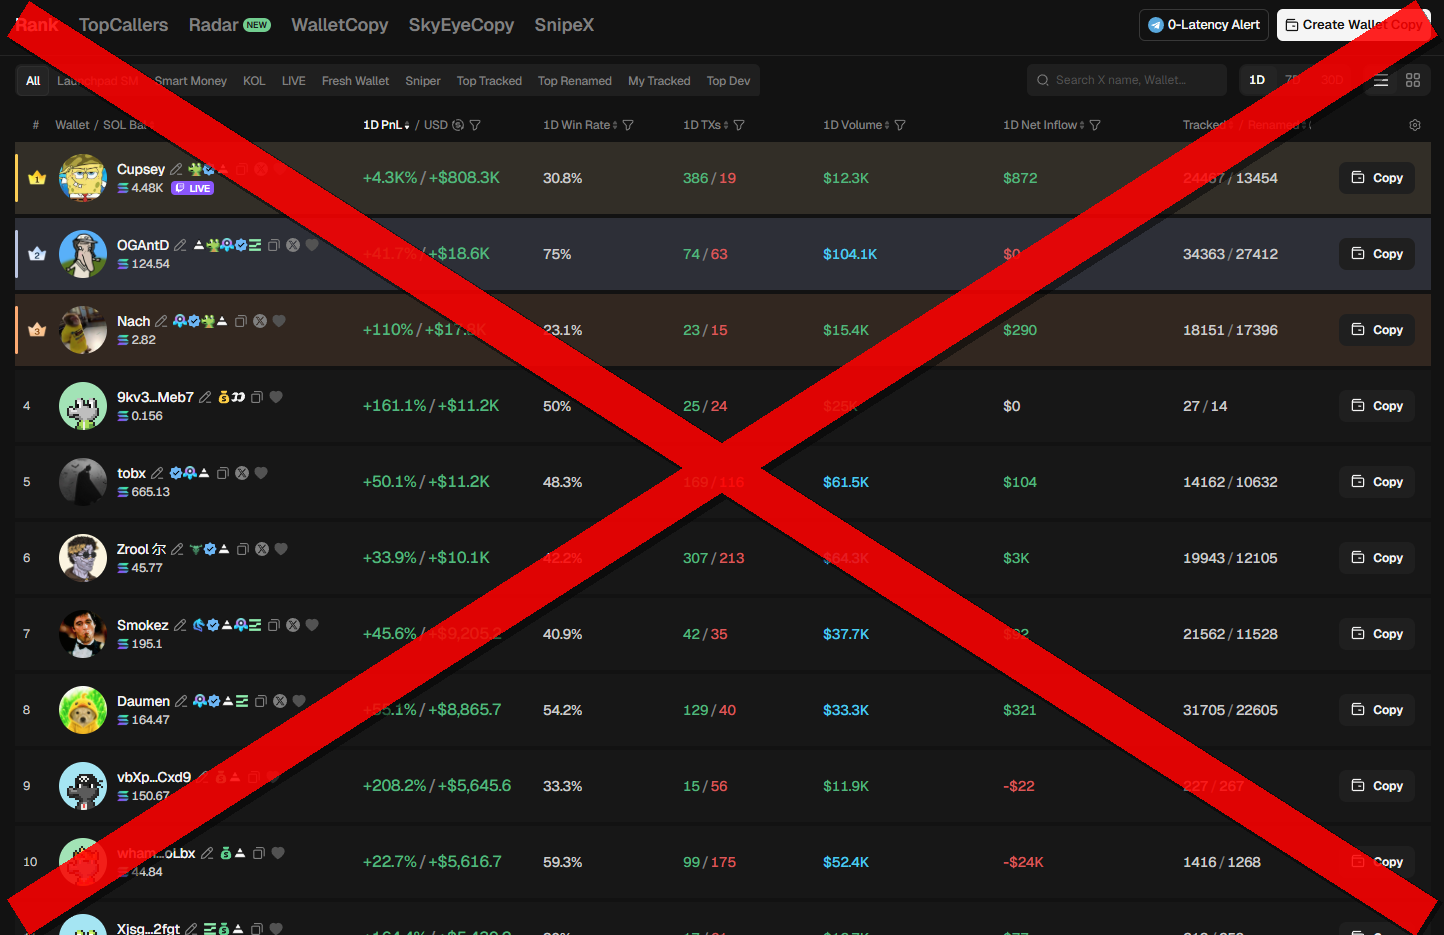Copy the Nach wallet address icon
Screen dimensions: 1444x935
click(x=240, y=321)
